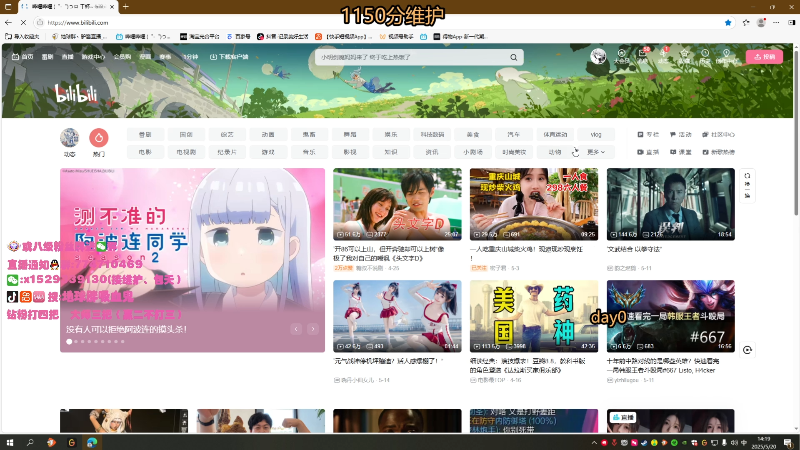Open the Edge icon in the taskbar
Viewport: 800px width, 450px height.
coord(92,442)
